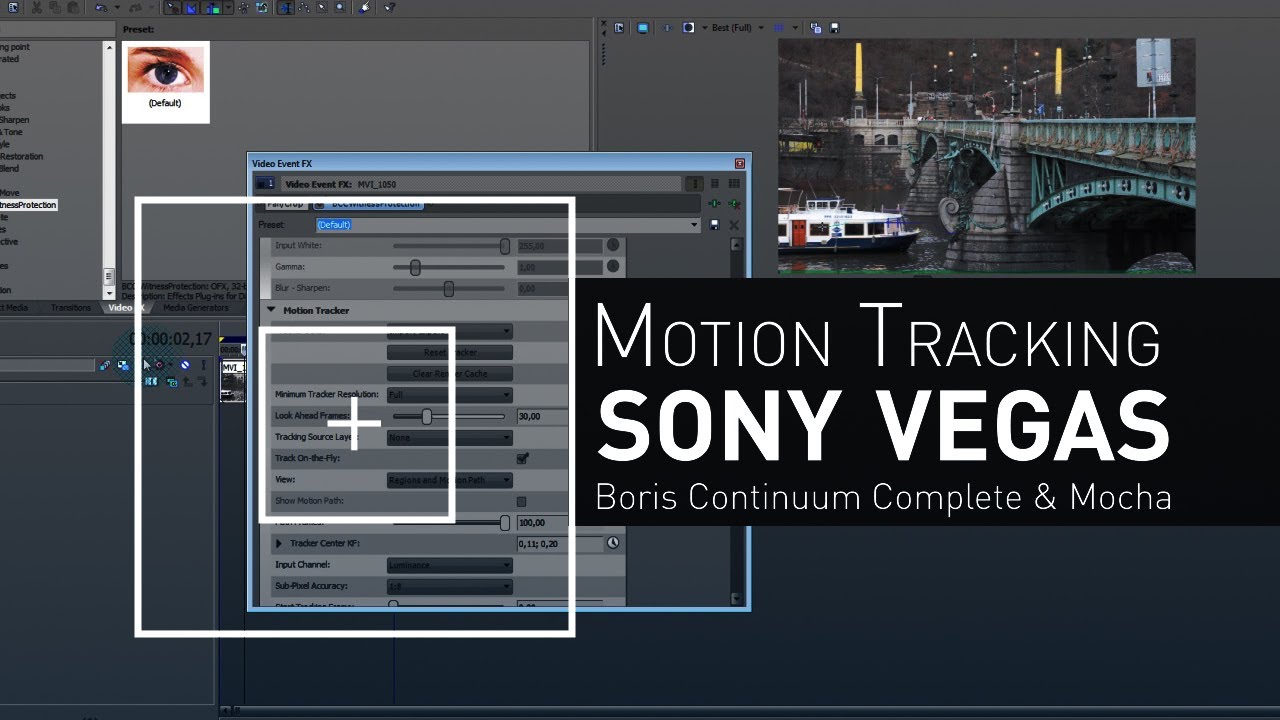This screenshot has height=720, width=1280.
Task: Switch to the Video FX tab
Action: pyautogui.click(x=127, y=308)
